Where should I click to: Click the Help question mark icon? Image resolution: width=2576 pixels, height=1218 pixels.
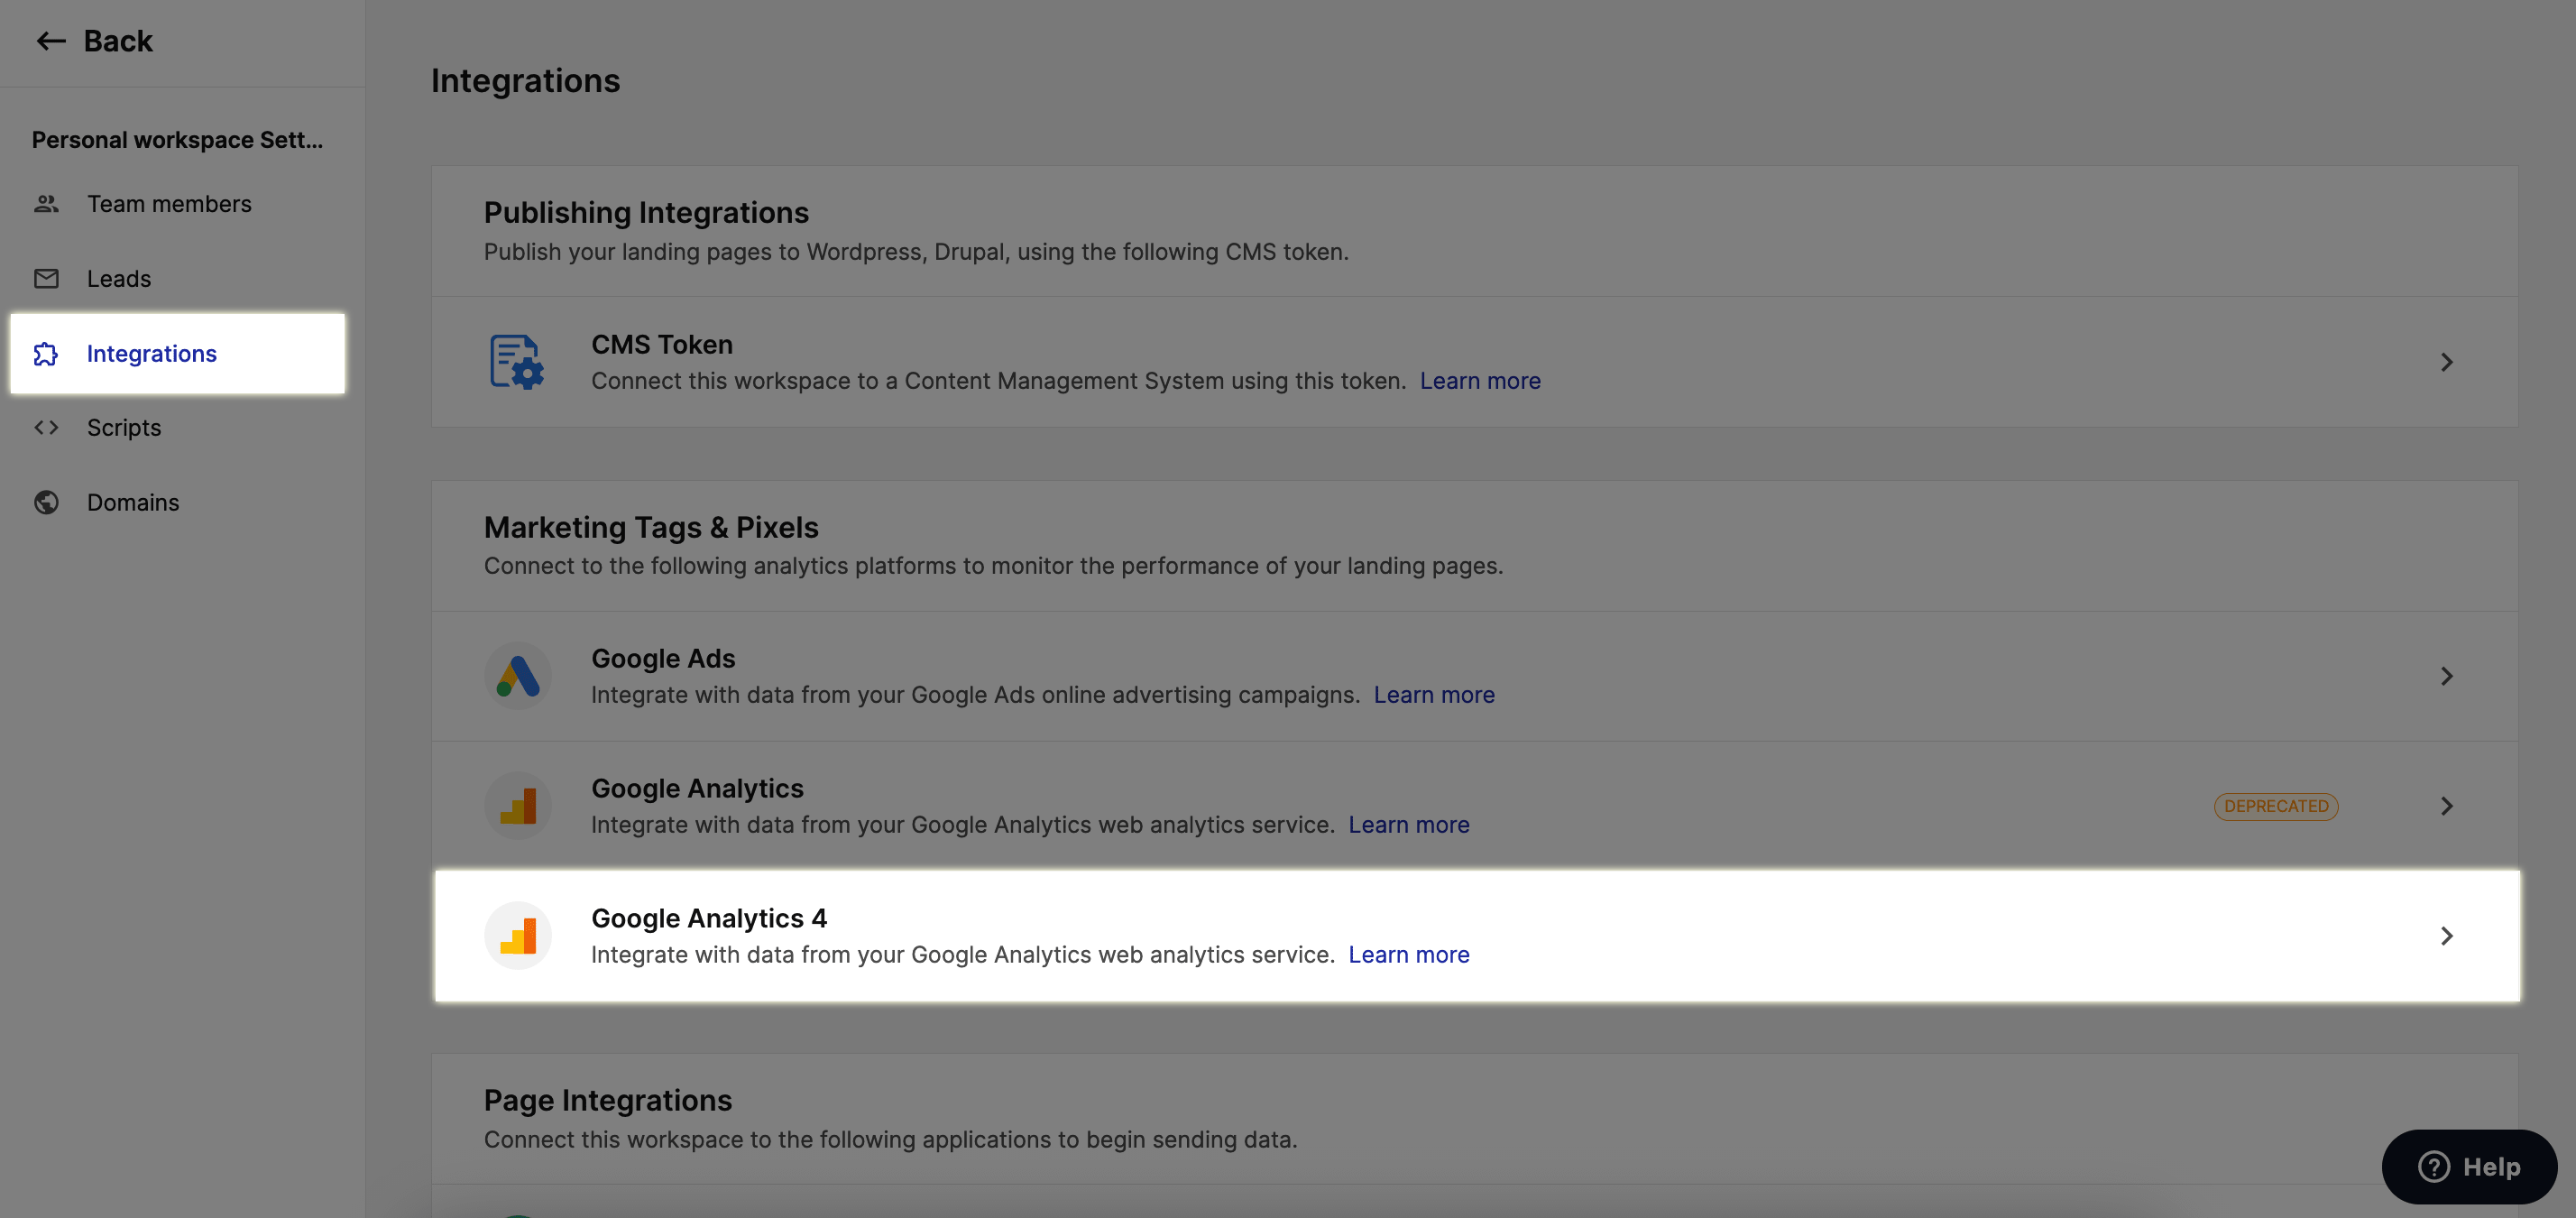(x=2433, y=1167)
